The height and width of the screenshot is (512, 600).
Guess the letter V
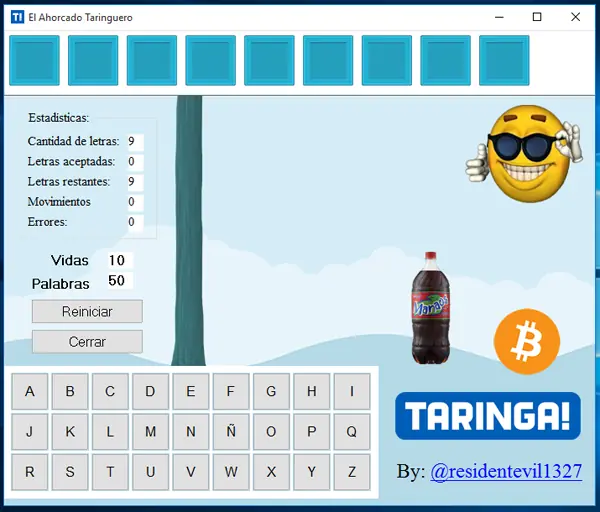[x=191, y=472]
